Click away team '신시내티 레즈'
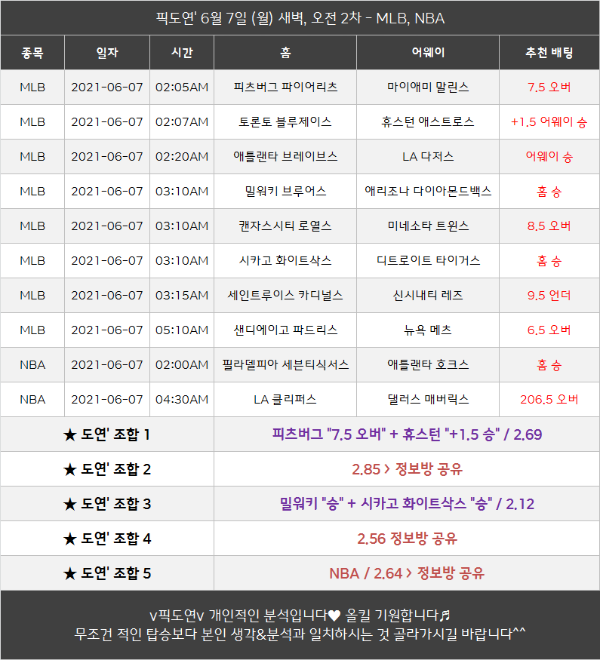This screenshot has width=600, height=660. (x=428, y=295)
